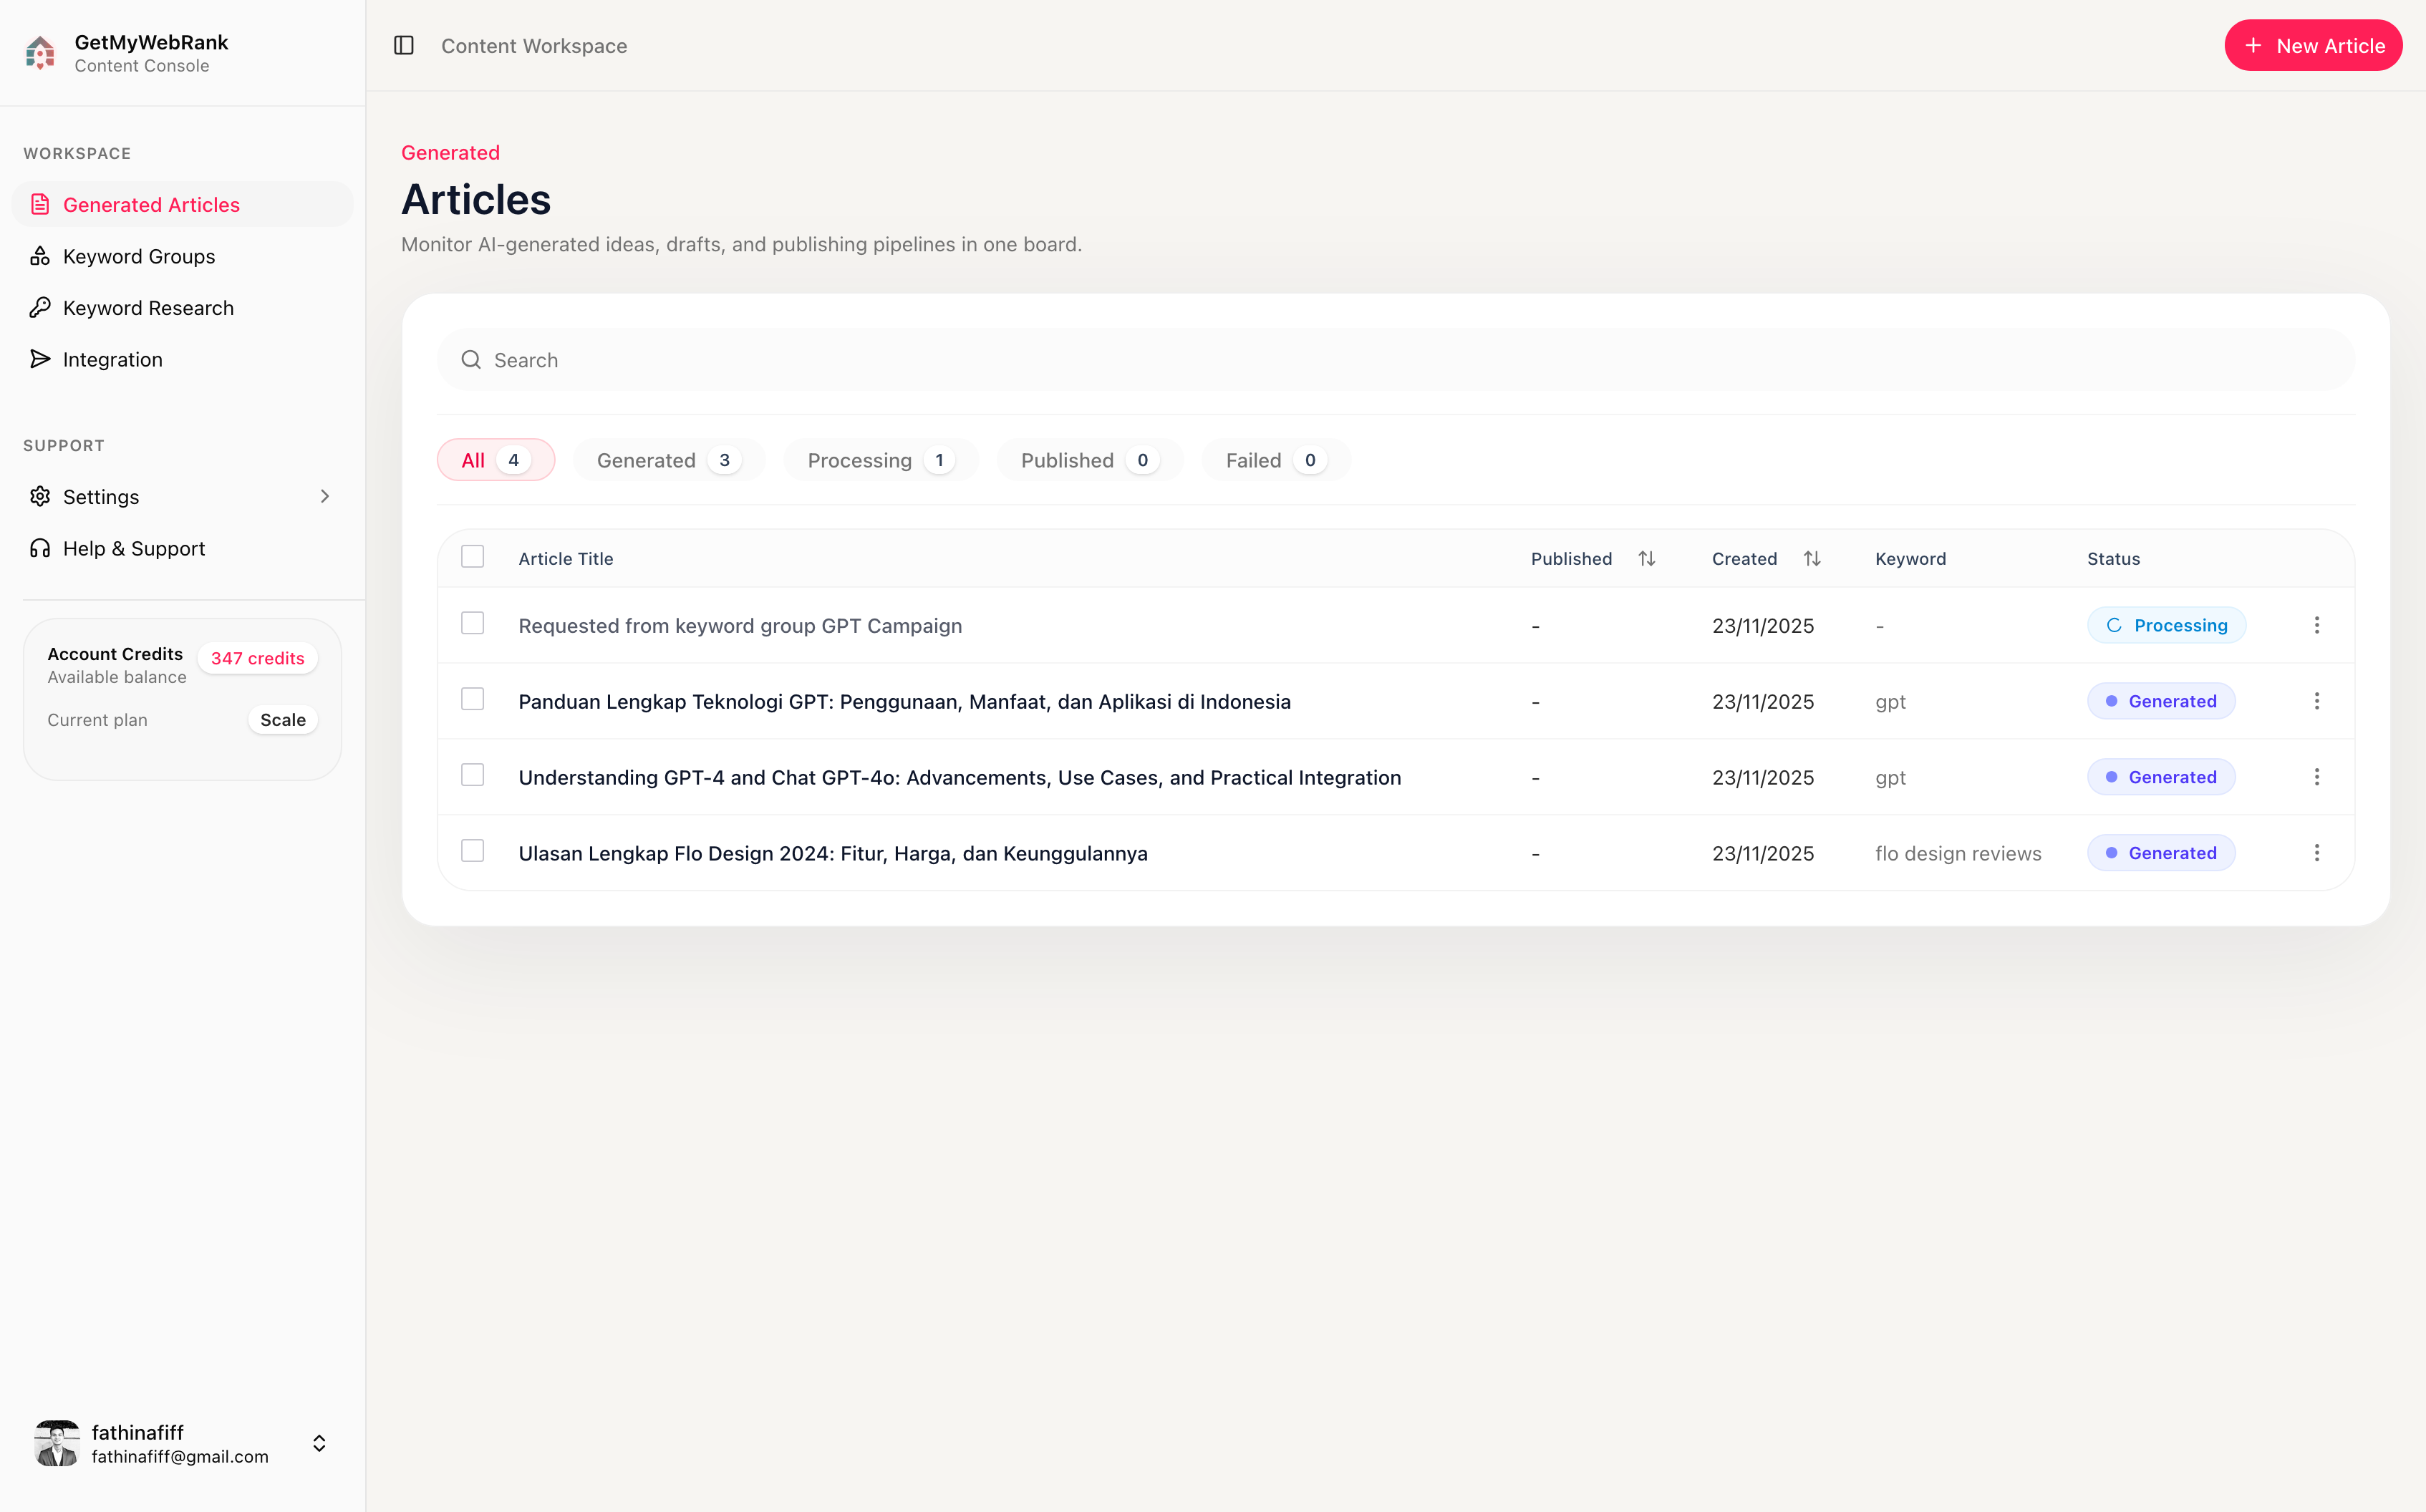The image size is (2426, 1512).
Task: Select the Generated Articles sidebar icon
Action: pyautogui.click(x=40, y=204)
